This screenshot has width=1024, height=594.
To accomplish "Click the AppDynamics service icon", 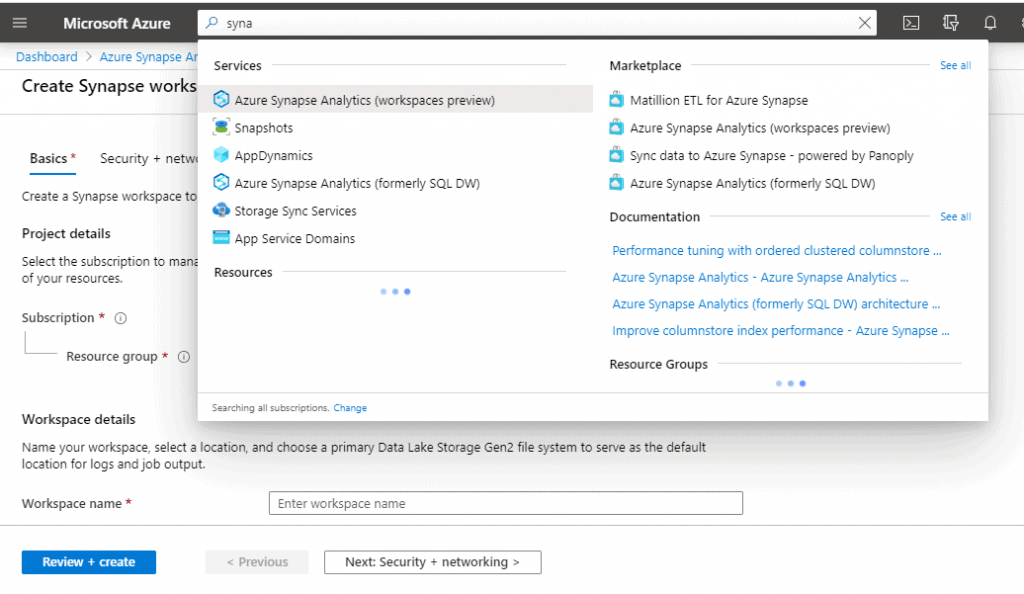I will (x=221, y=156).
